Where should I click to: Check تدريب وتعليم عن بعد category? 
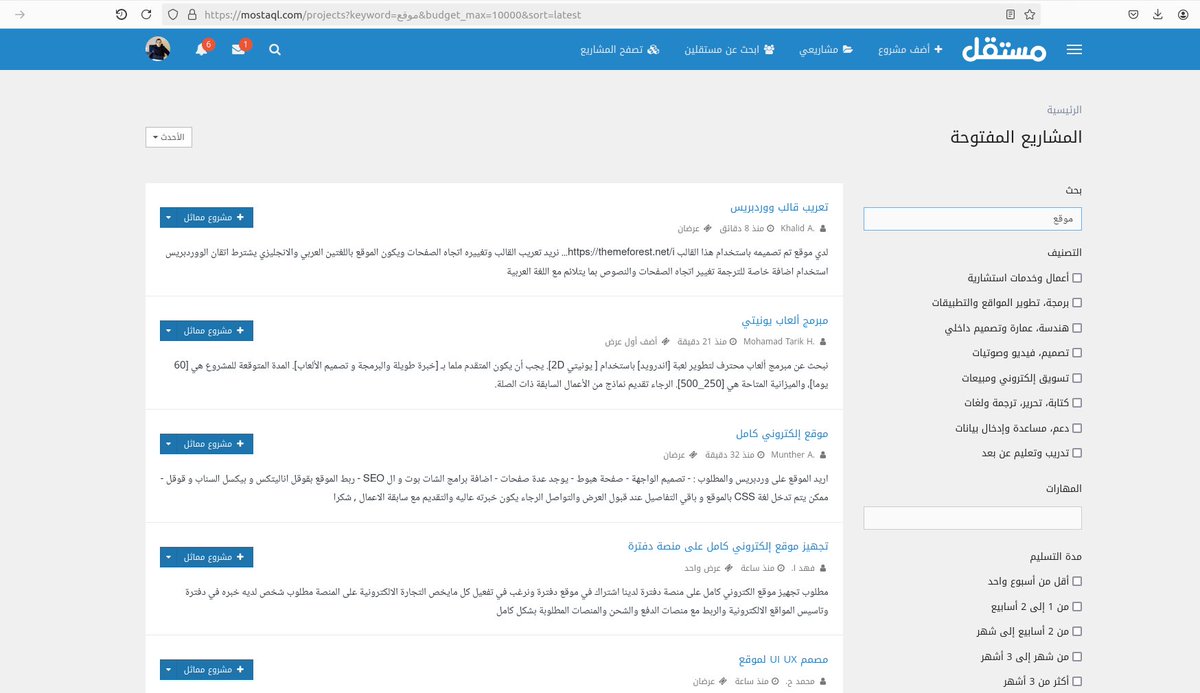(x=1076, y=453)
